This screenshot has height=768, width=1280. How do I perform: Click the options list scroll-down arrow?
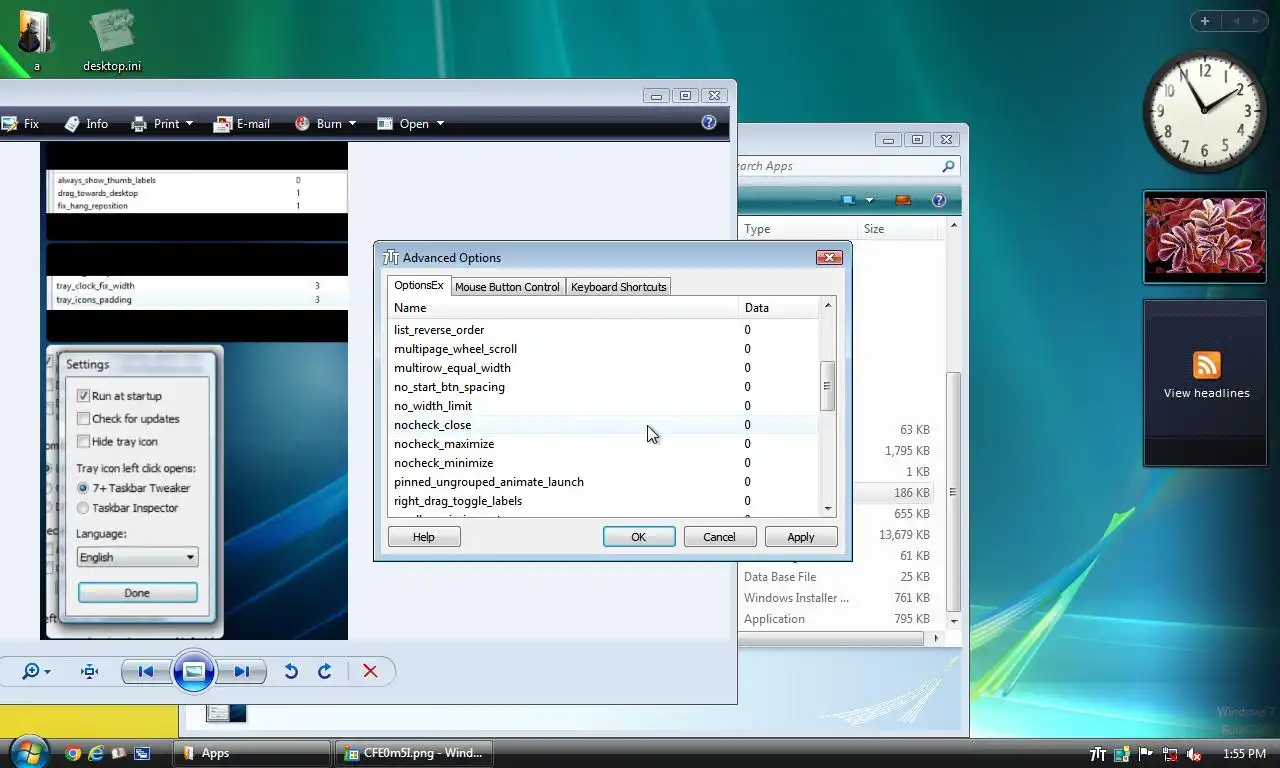pyautogui.click(x=827, y=508)
